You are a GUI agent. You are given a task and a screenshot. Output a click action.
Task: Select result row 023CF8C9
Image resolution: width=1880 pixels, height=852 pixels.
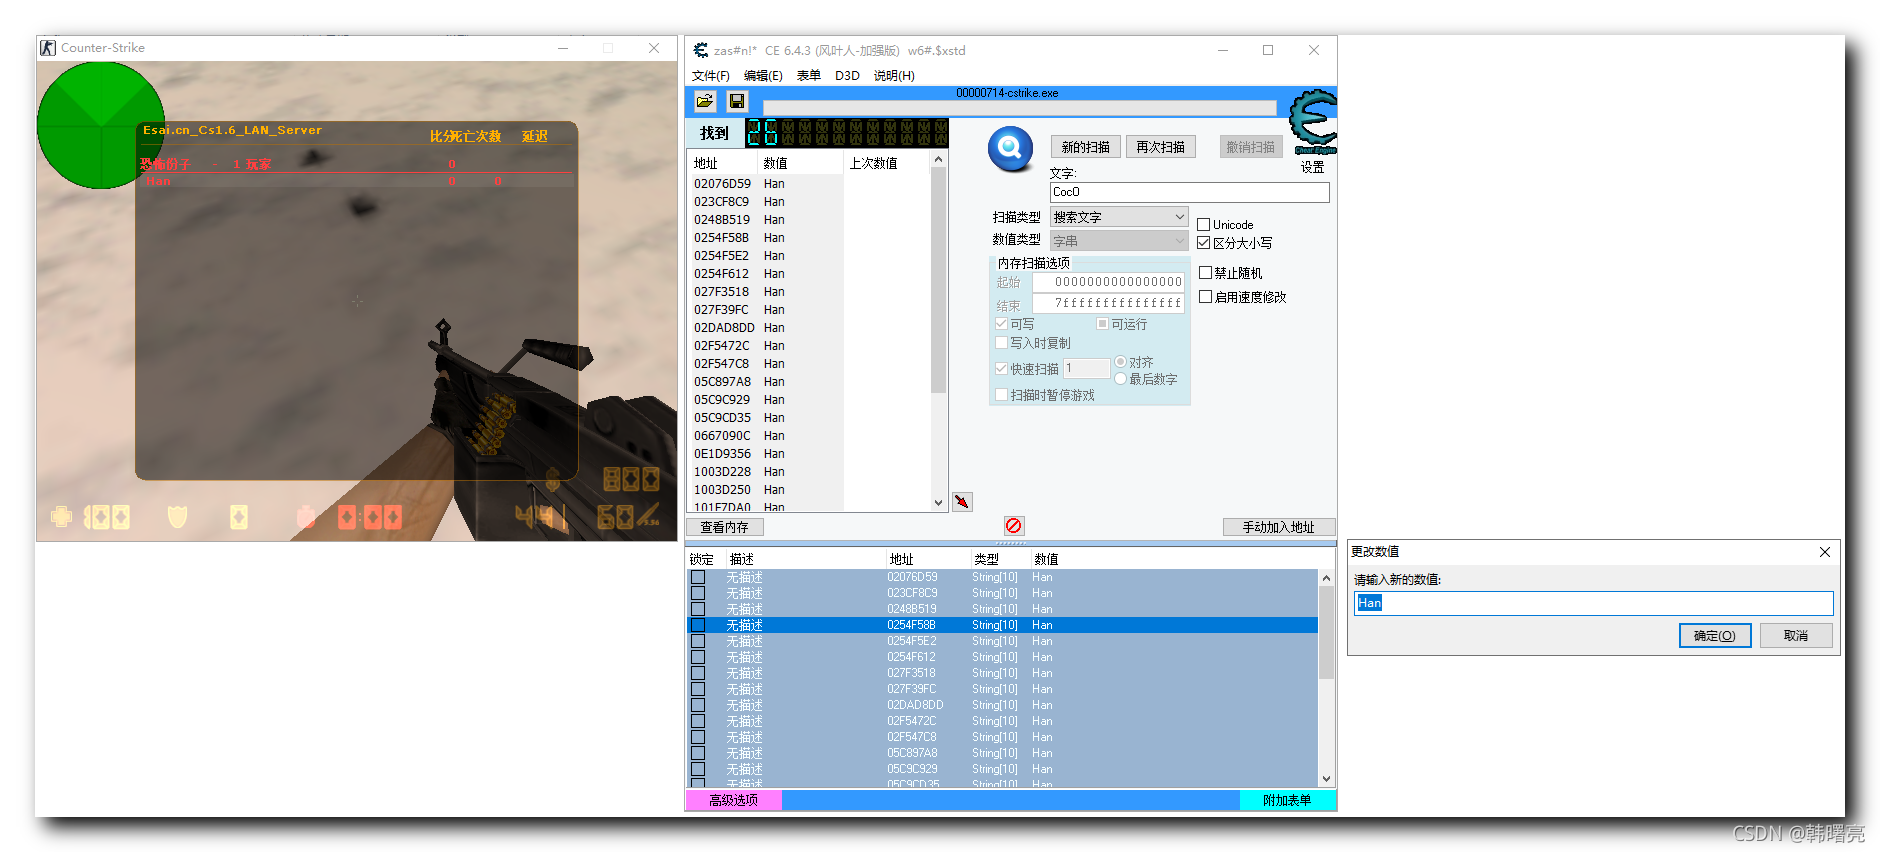[x=766, y=202]
